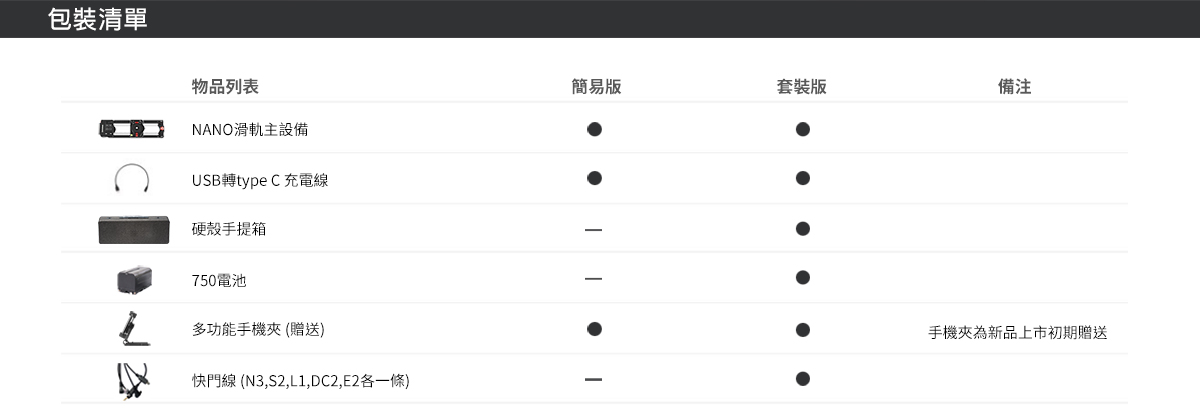Click the 包裝清單 section title
This screenshot has height=414, width=1200.
point(98,19)
